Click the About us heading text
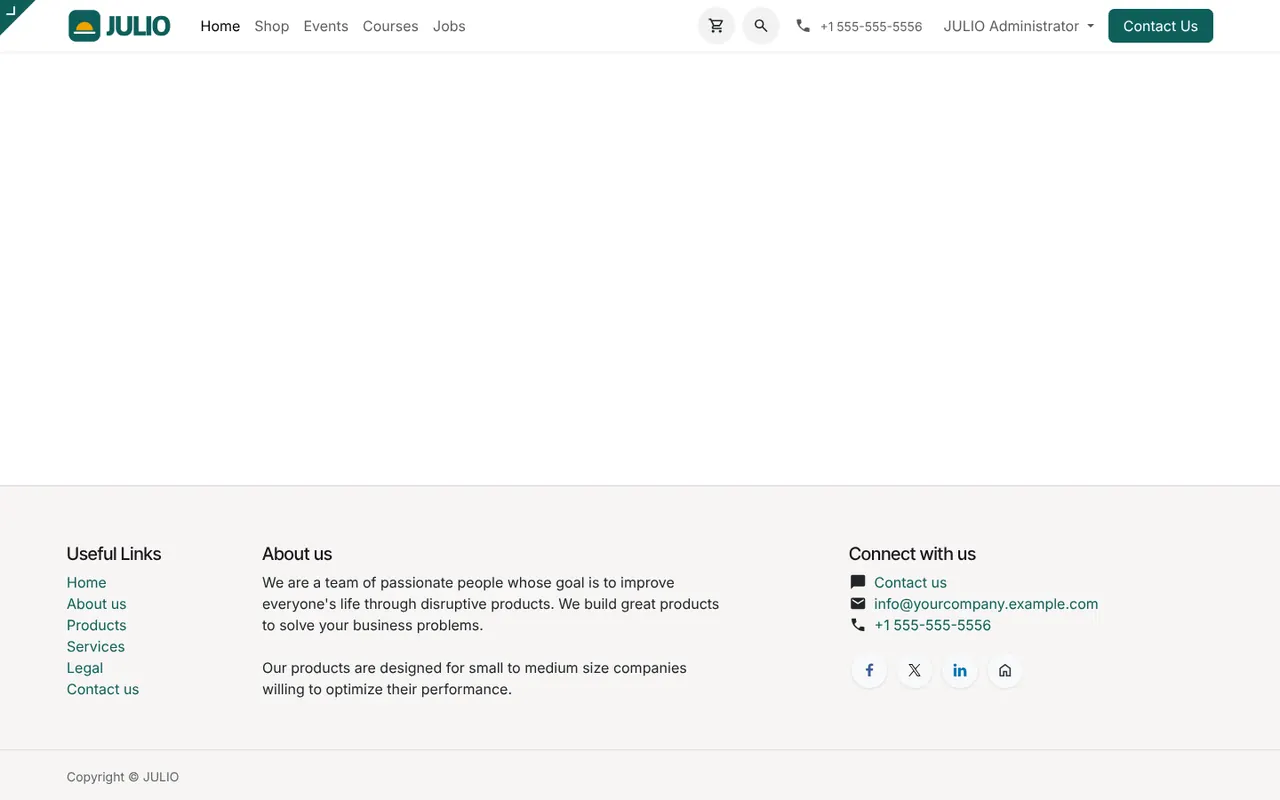The width and height of the screenshot is (1280, 800). point(297,554)
